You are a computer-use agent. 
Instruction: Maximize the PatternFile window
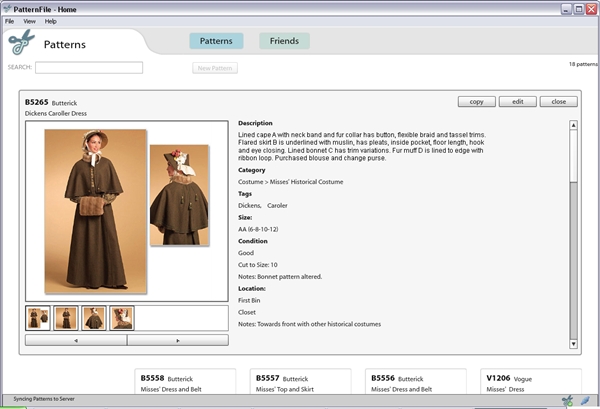click(x=579, y=9)
